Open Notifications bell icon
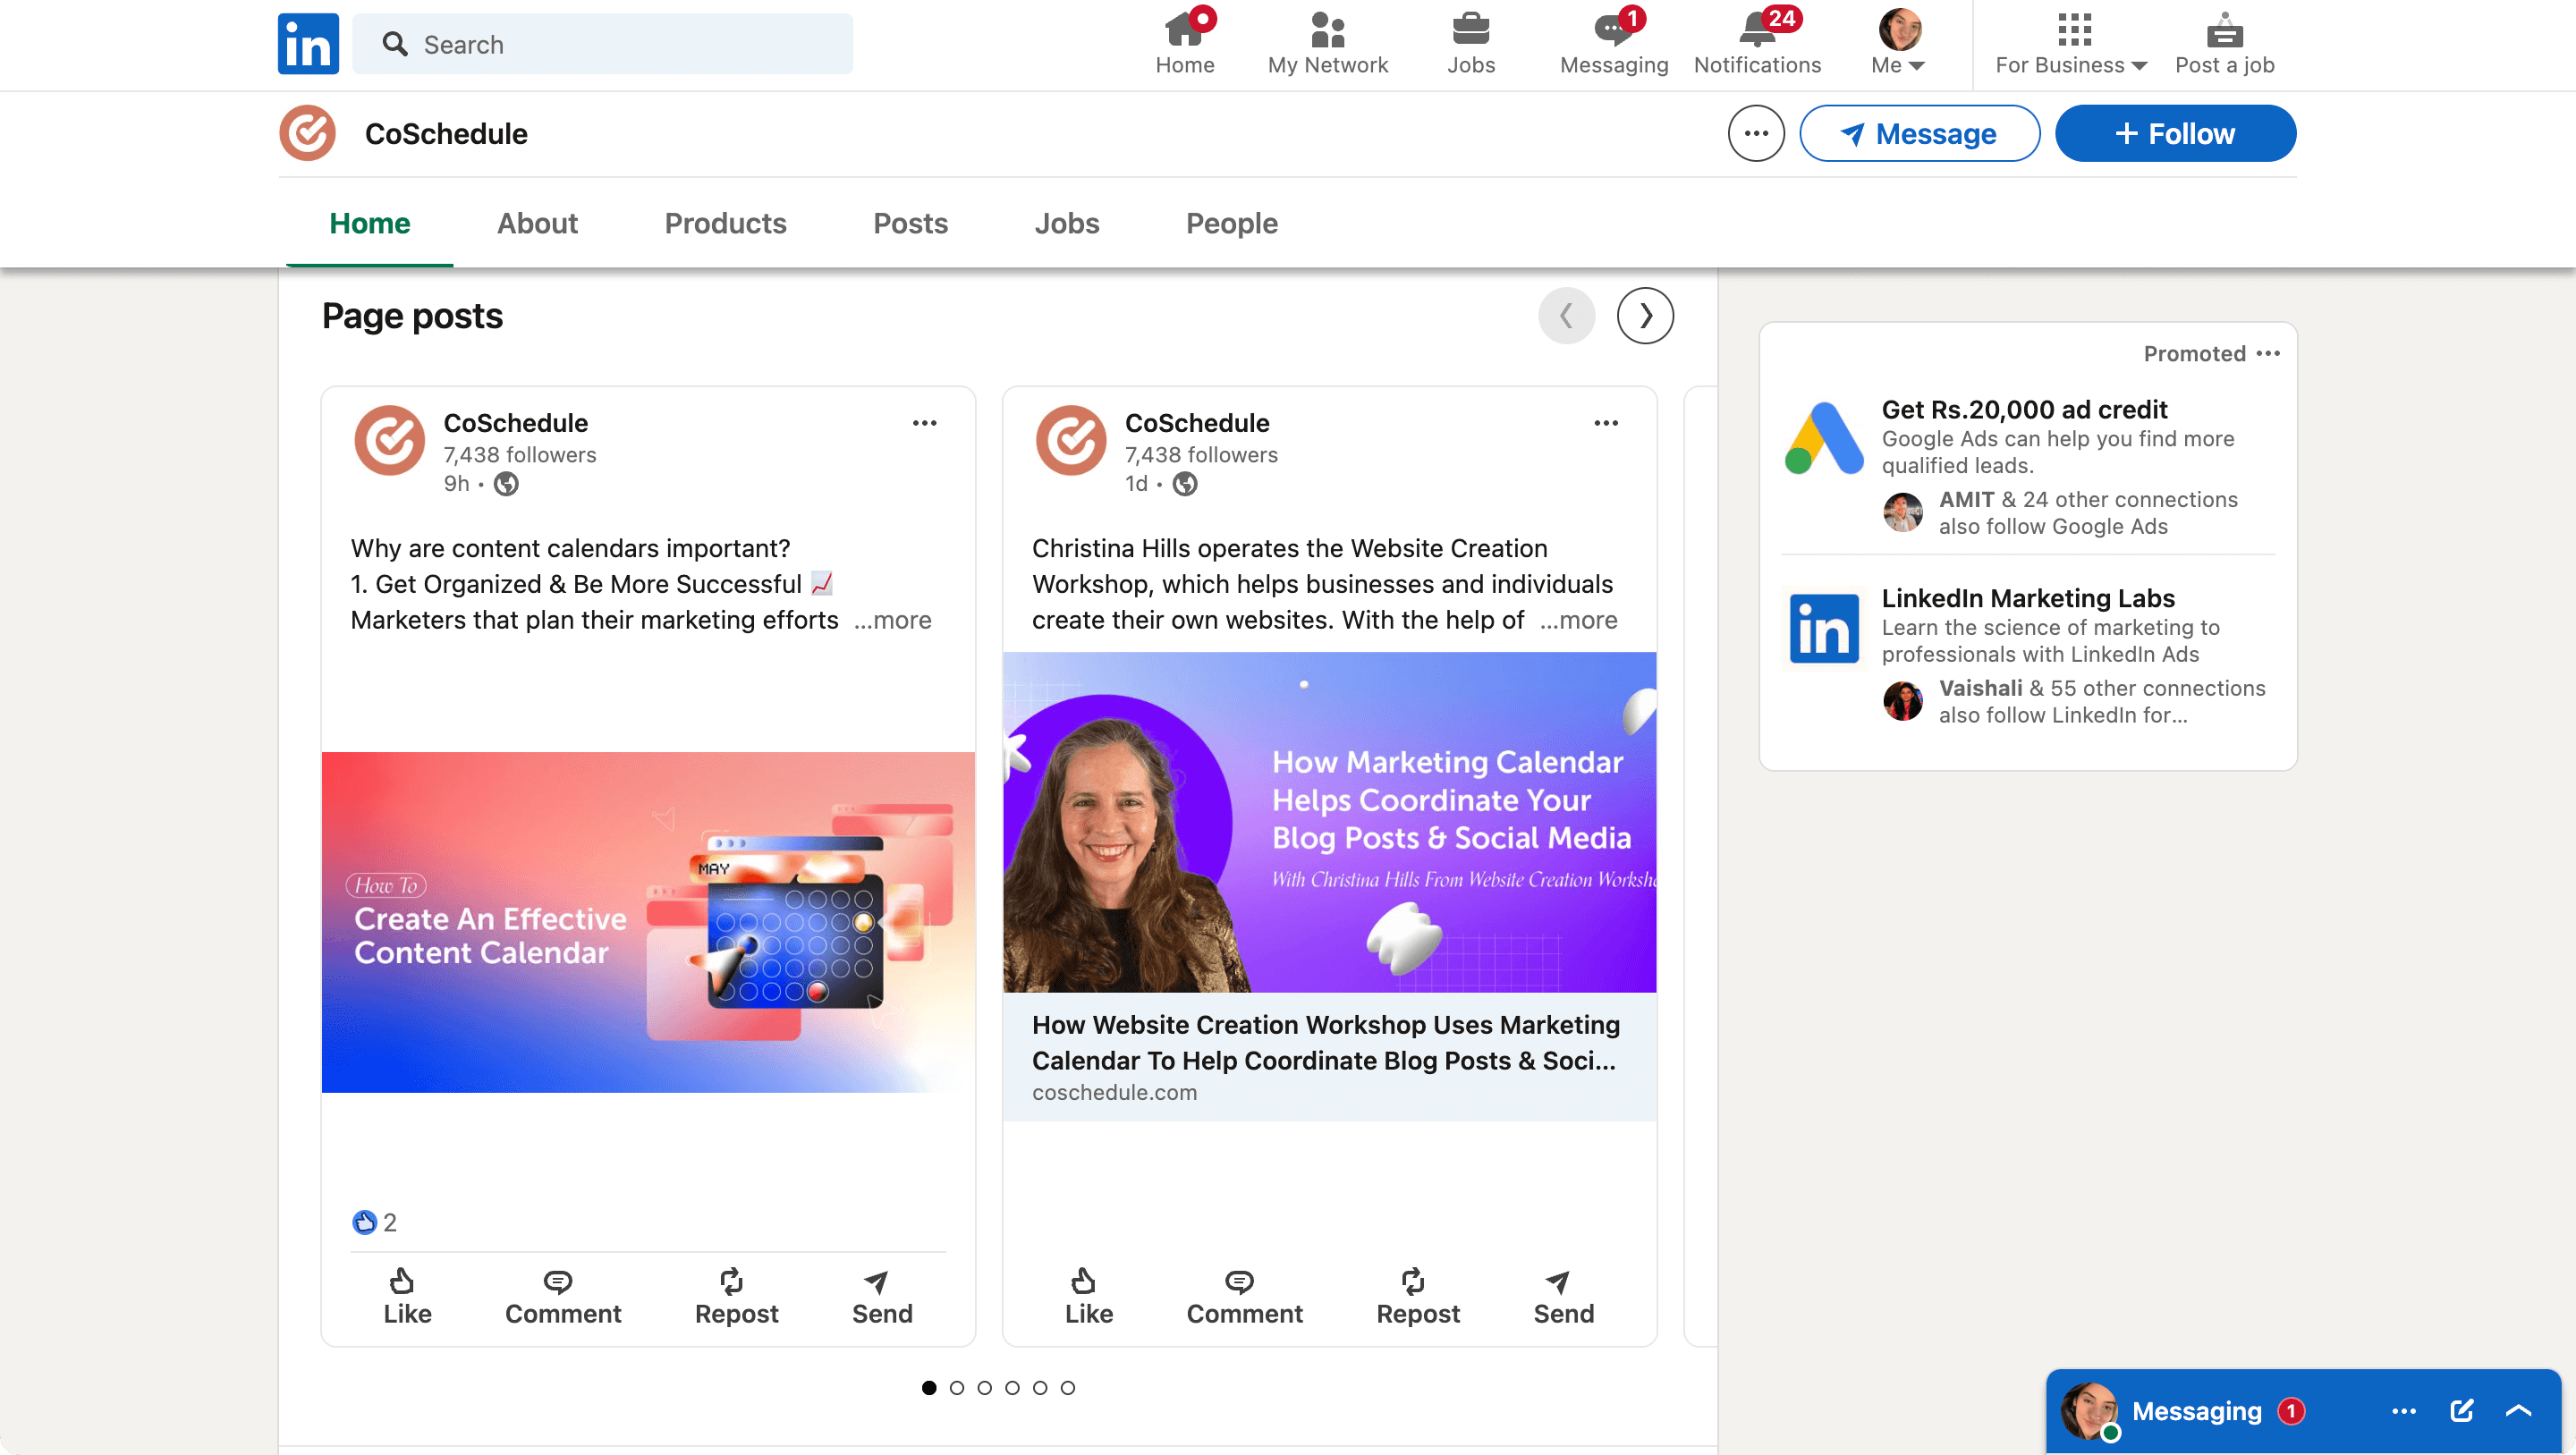 (x=1755, y=30)
